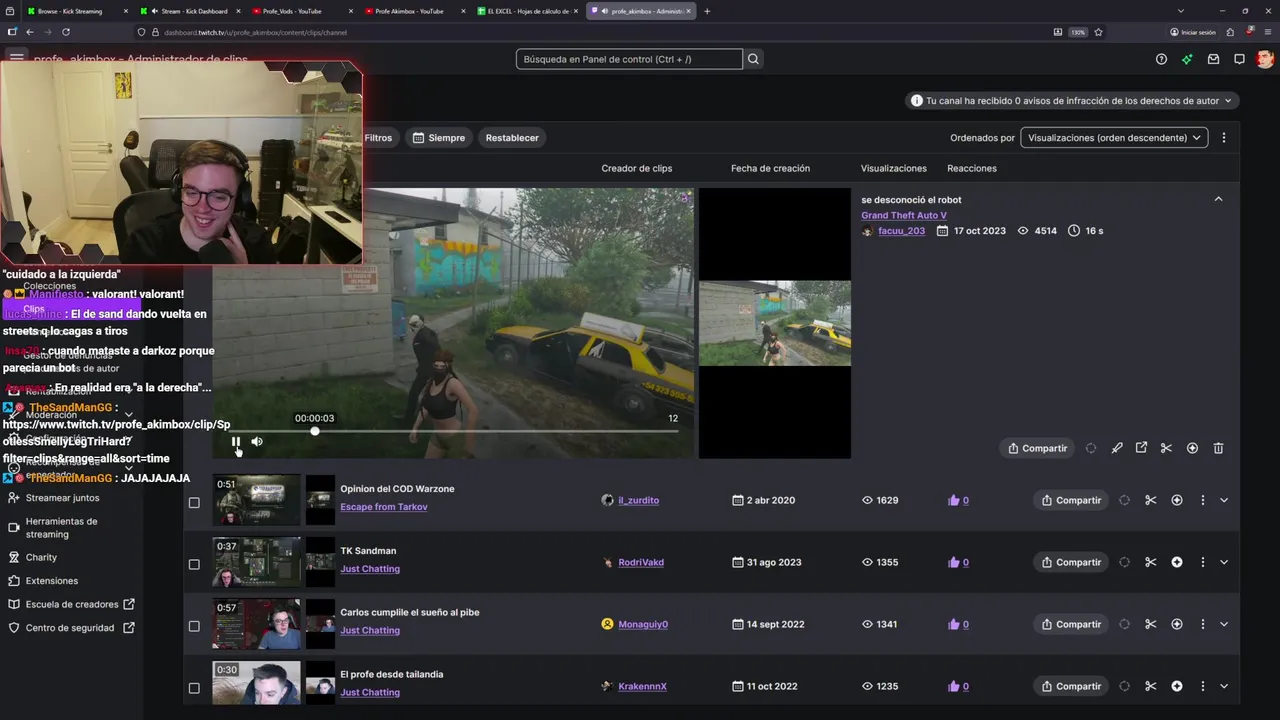The width and height of the screenshot is (1280, 720).
Task: Open the expanded clip in a new window
Action: [1141, 448]
